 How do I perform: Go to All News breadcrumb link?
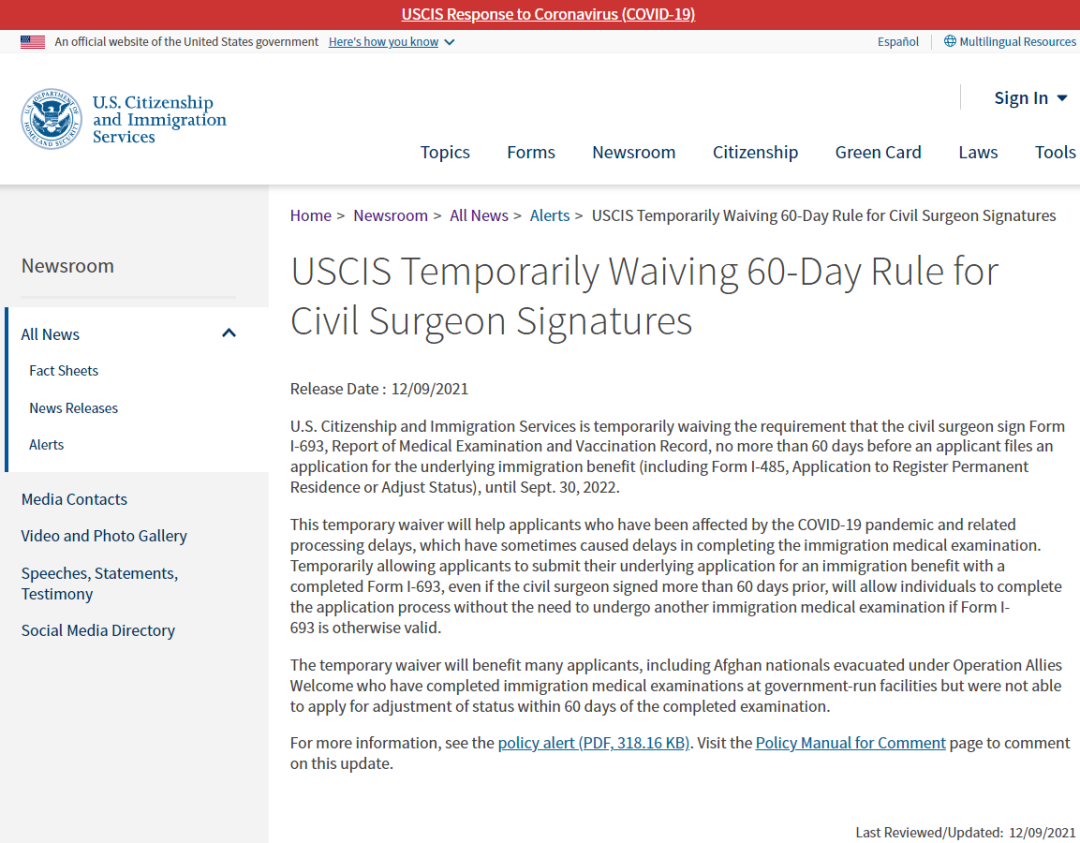coord(479,216)
